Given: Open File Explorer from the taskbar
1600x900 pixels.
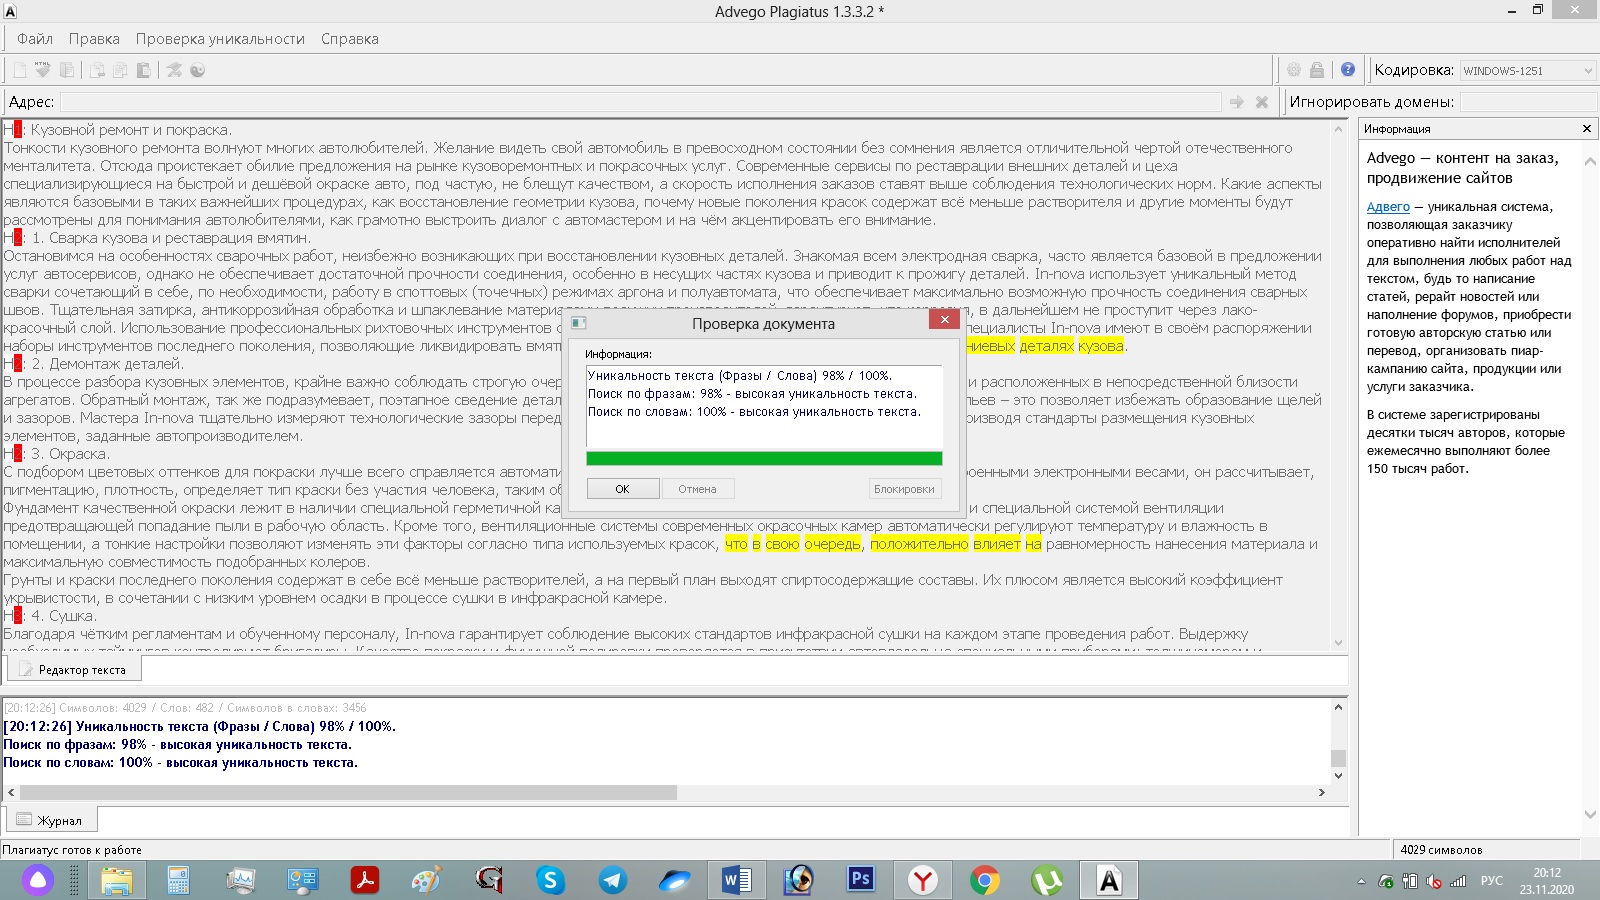Looking at the screenshot, I should point(117,880).
